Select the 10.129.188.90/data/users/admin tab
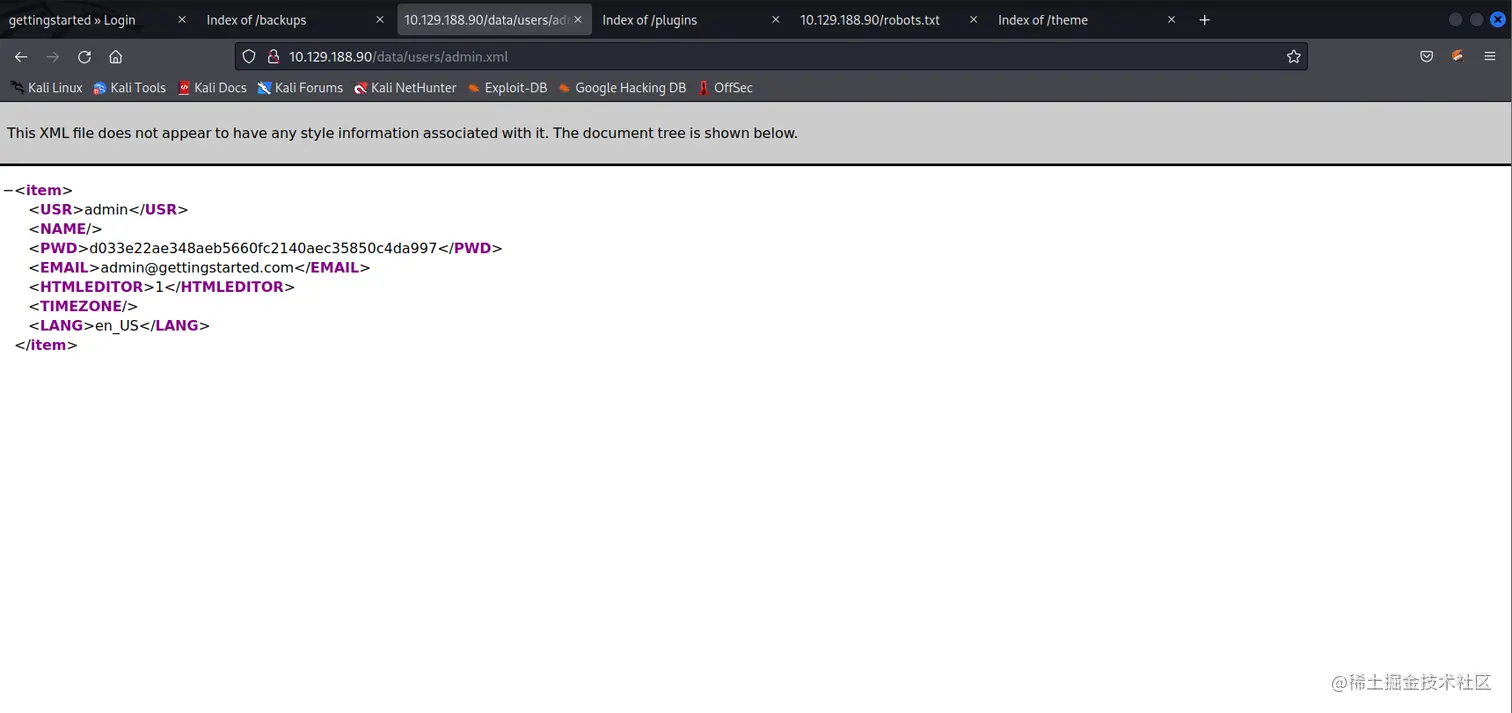This screenshot has width=1512, height=713. point(494,20)
